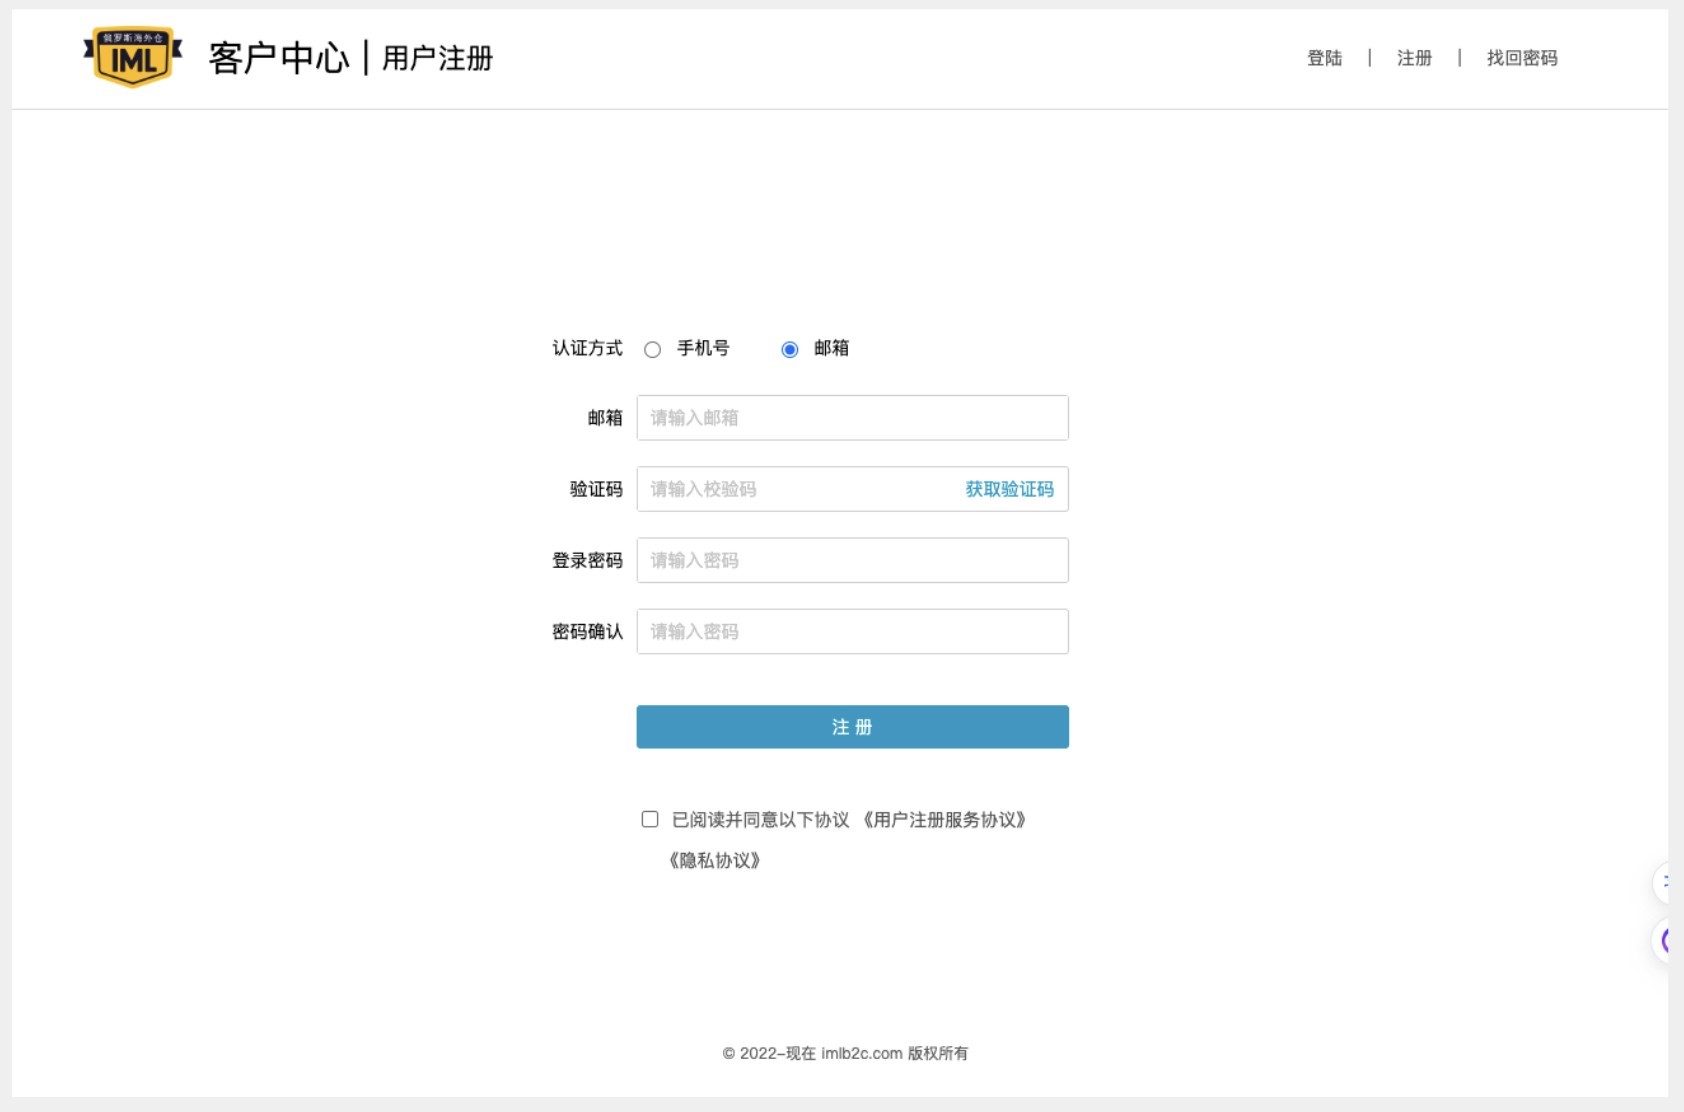Click the purple circular floating icon
Image resolution: width=1684 pixels, height=1112 pixels.
(1670, 940)
